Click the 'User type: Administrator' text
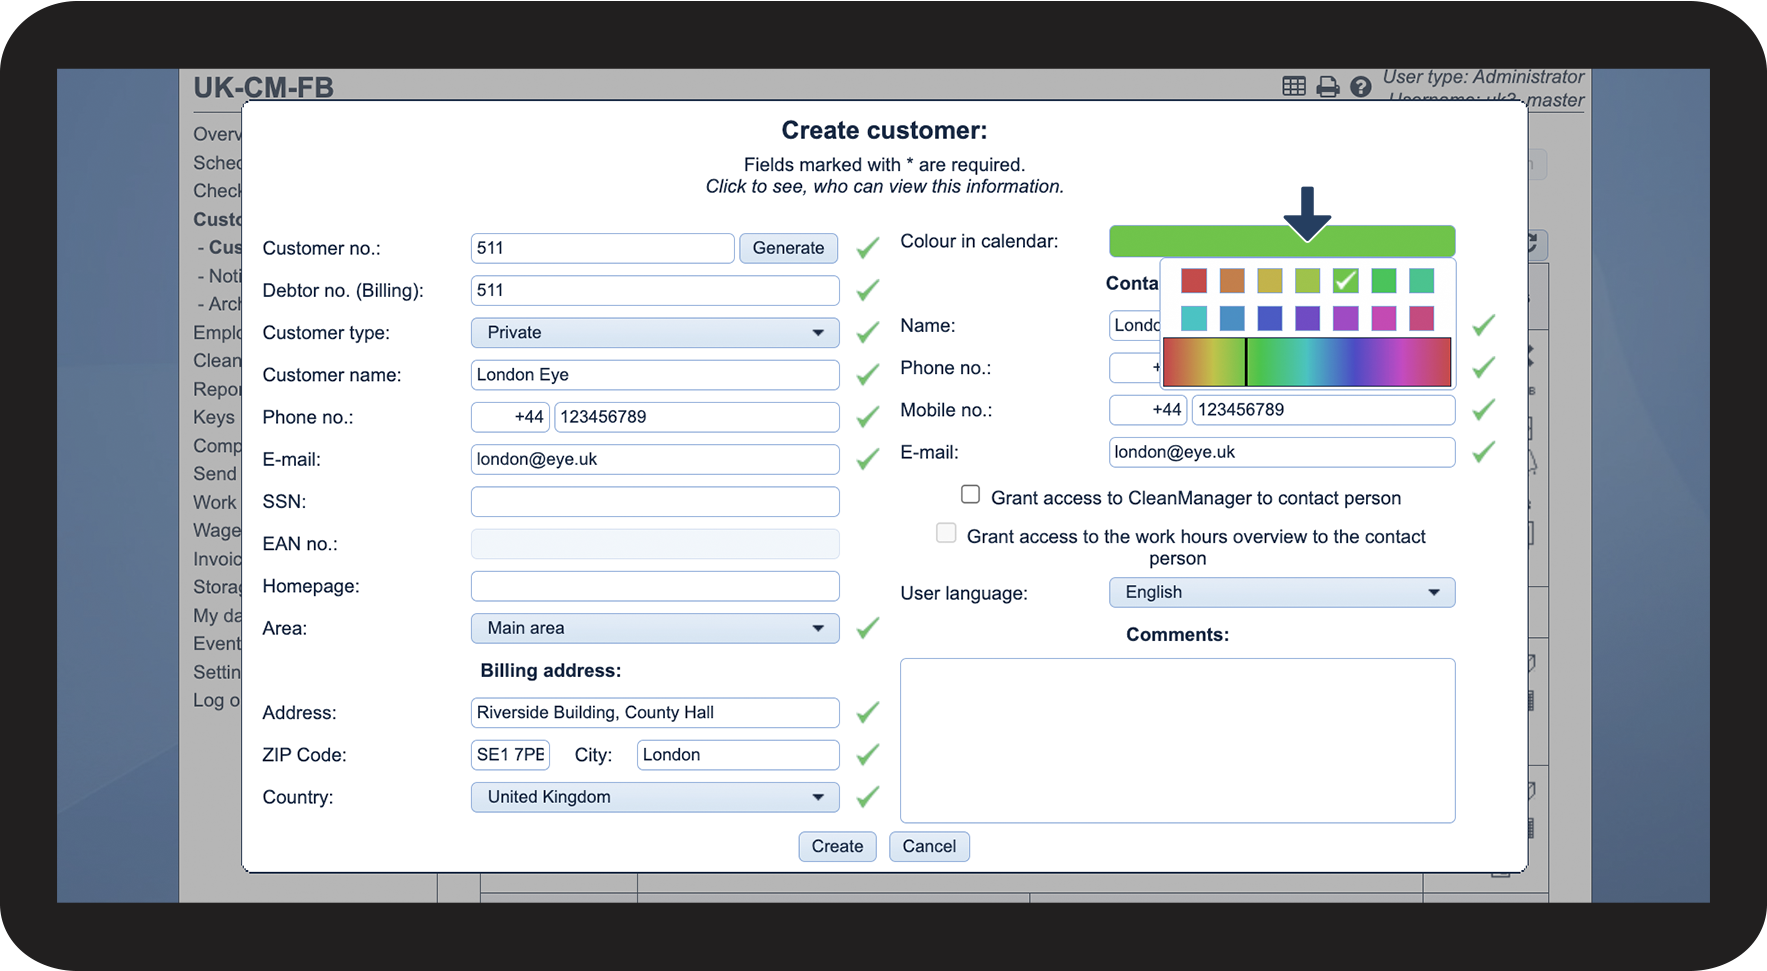This screenshot has width=1767, height=971. pos(1483,77)
